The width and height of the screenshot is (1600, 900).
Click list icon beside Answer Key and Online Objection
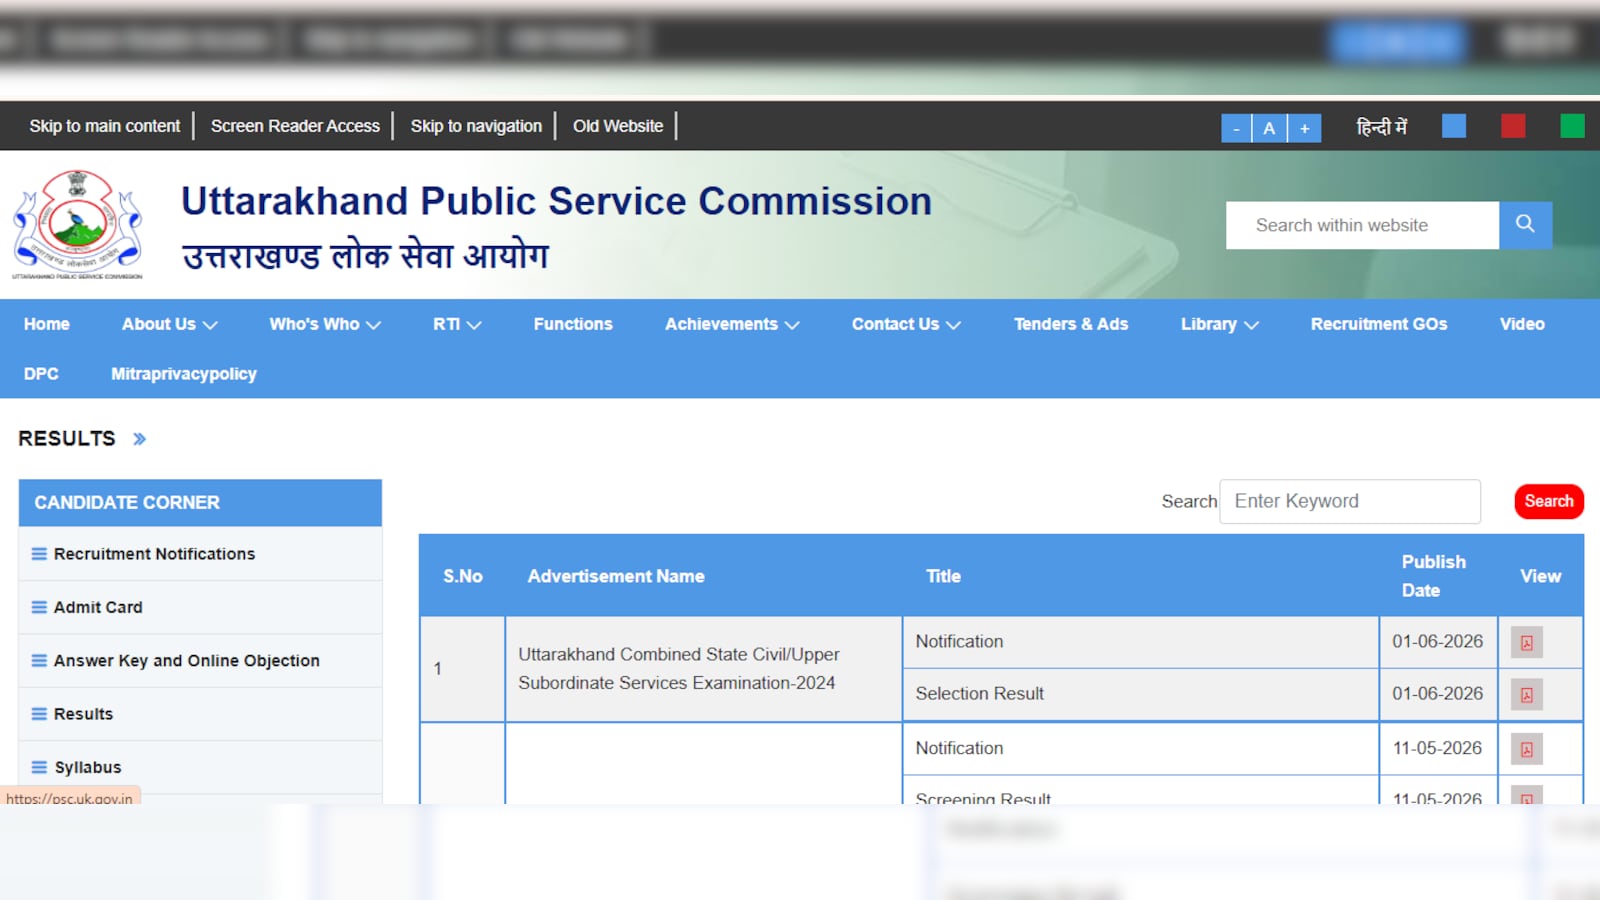(x=39, y=661)
